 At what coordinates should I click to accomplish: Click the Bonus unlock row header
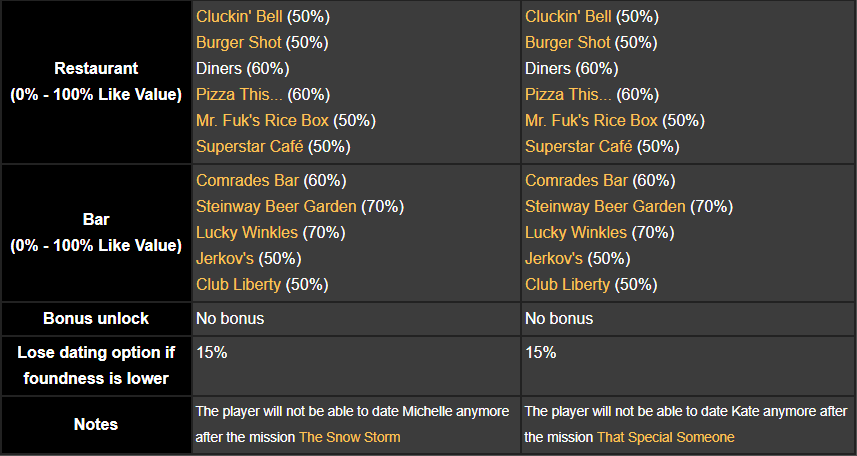pos(96,319)
